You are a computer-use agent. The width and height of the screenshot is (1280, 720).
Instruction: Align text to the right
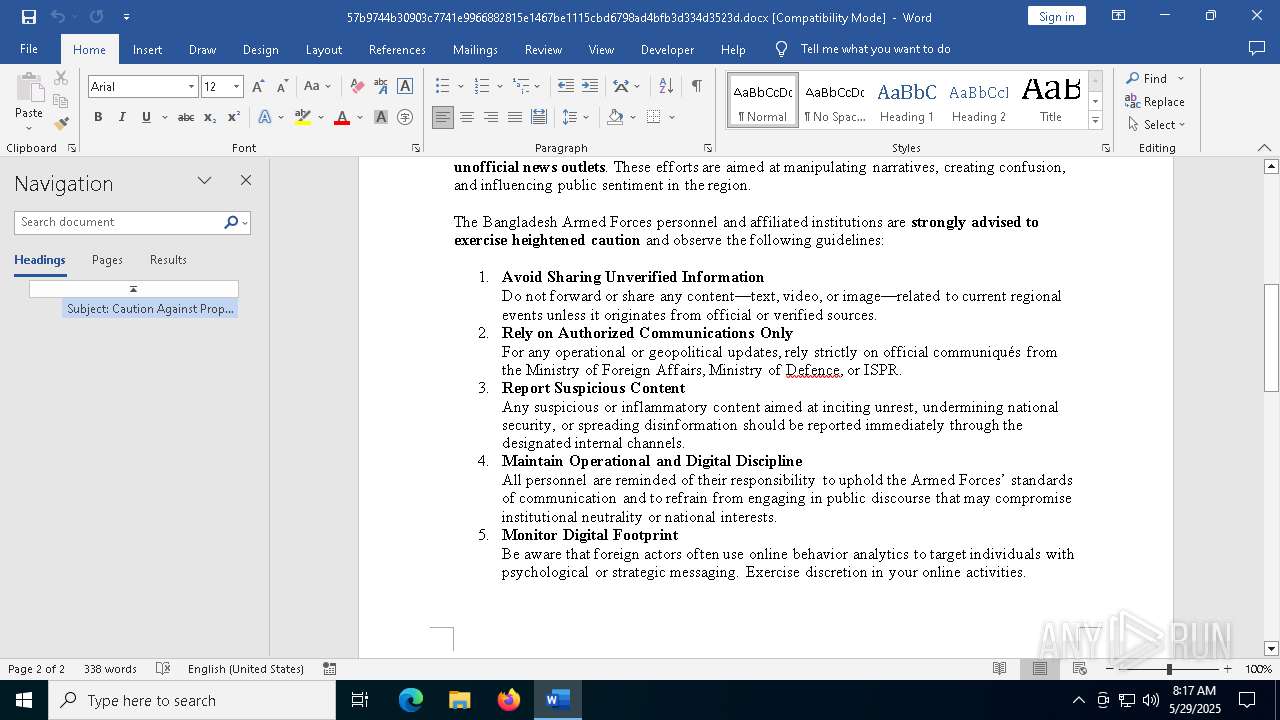491,117
